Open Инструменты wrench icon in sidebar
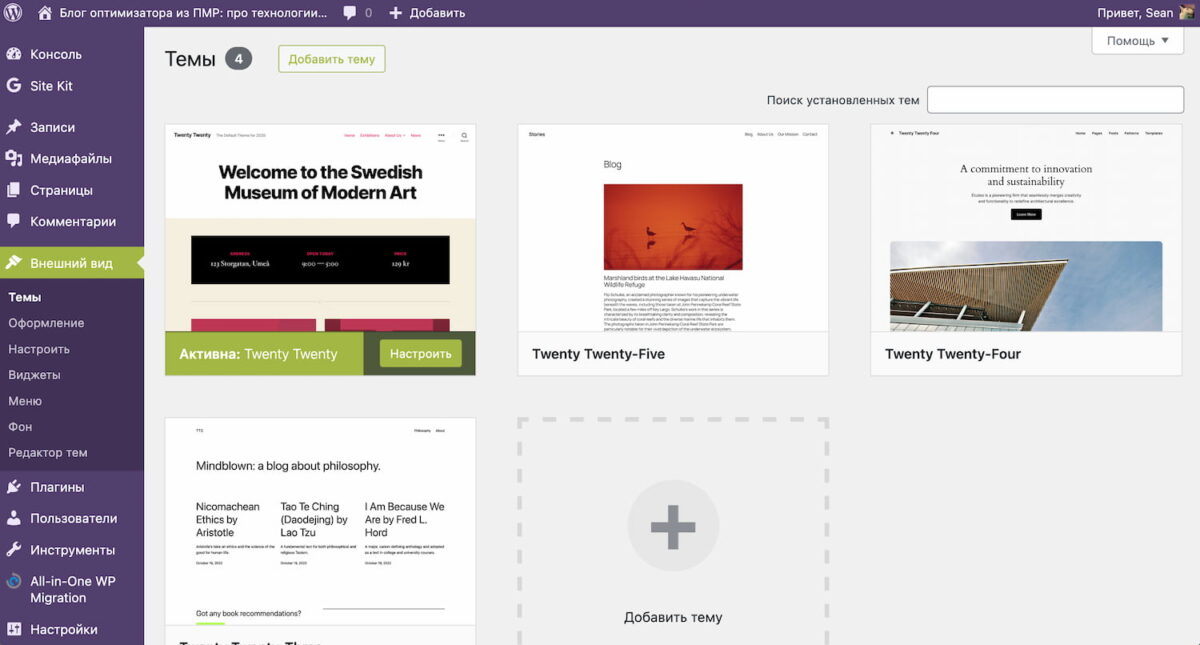1200x645 pixels. pos(14,550)
